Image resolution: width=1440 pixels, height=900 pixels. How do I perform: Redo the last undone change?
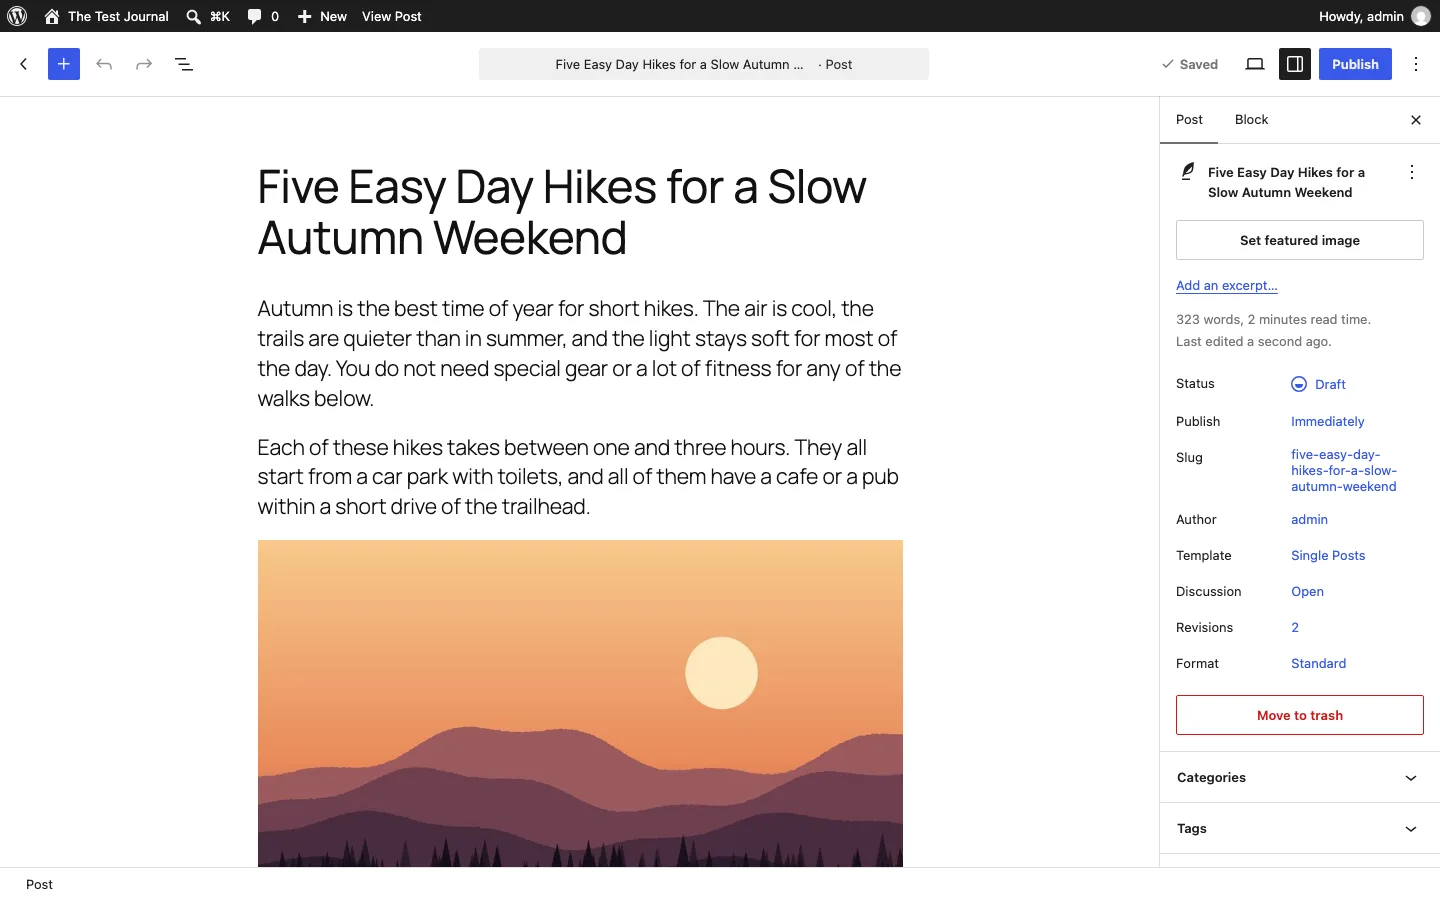tap(144, 64)
